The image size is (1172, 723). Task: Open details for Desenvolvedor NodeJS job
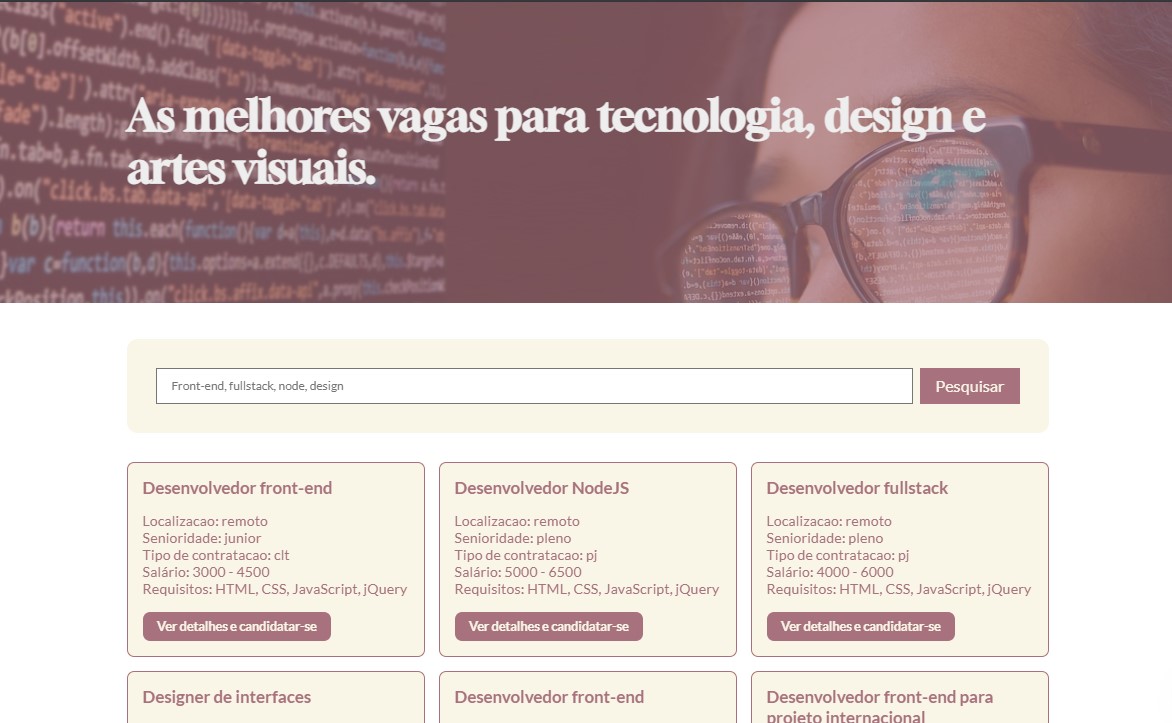pos(549,627)
